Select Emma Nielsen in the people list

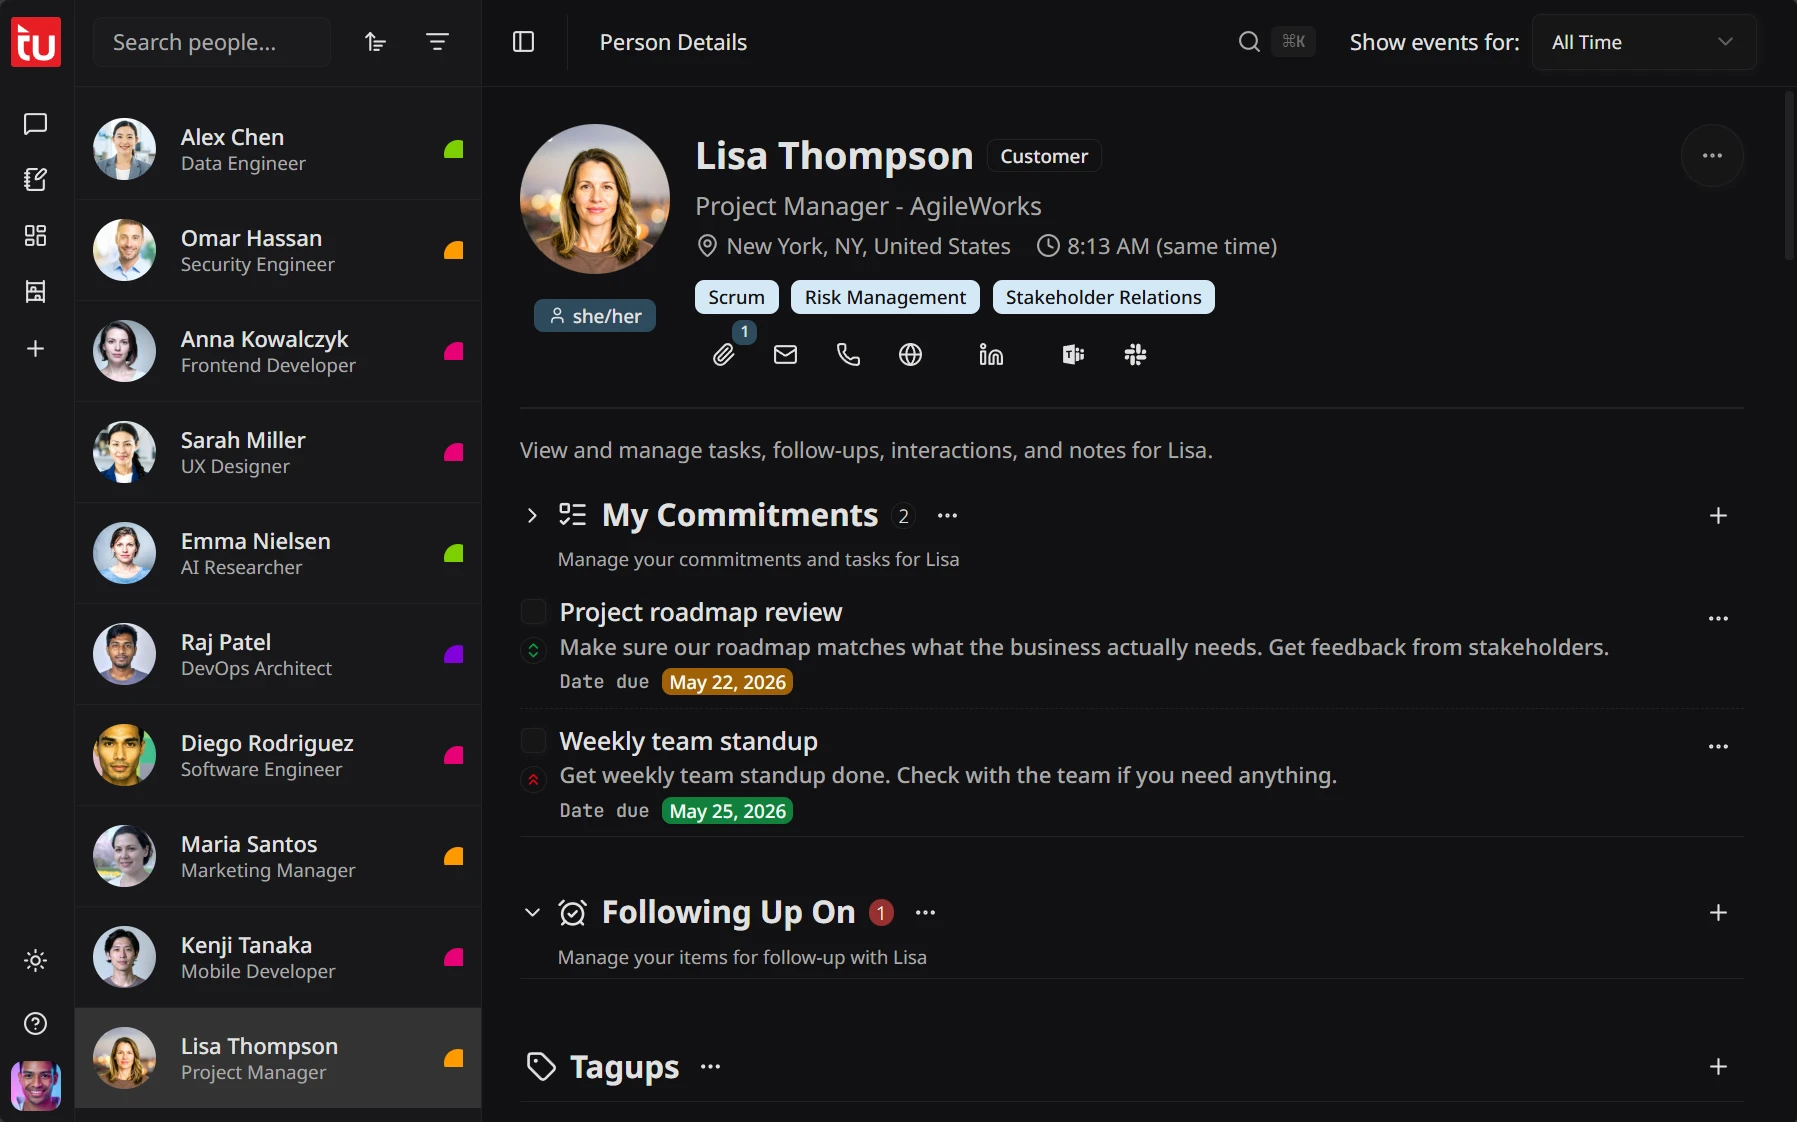click(x=278, y=553)
